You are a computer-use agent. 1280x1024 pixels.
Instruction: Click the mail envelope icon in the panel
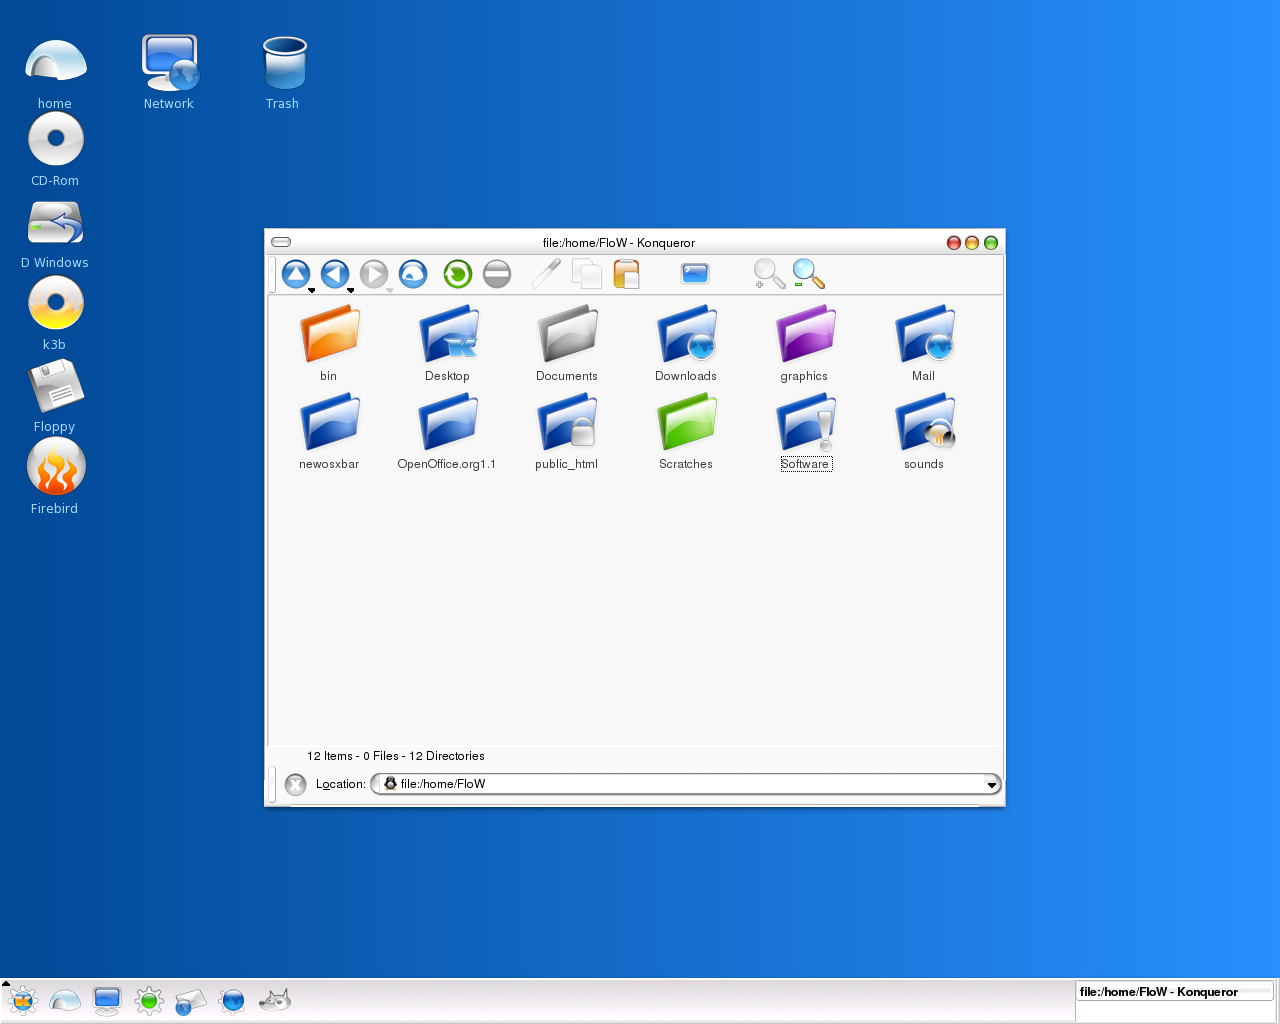click(190, 1000)
